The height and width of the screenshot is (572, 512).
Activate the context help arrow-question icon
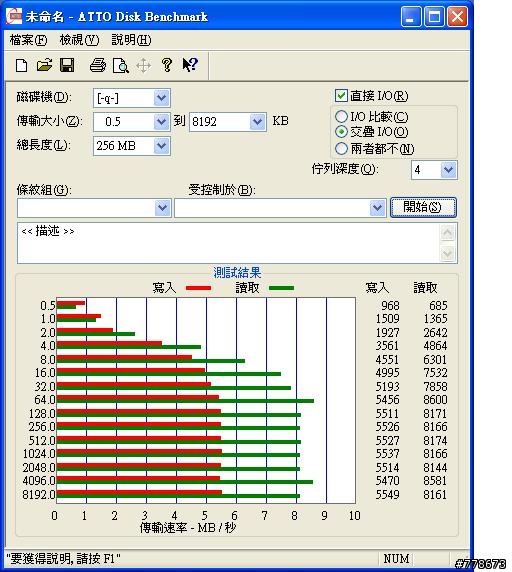point(190,65)
